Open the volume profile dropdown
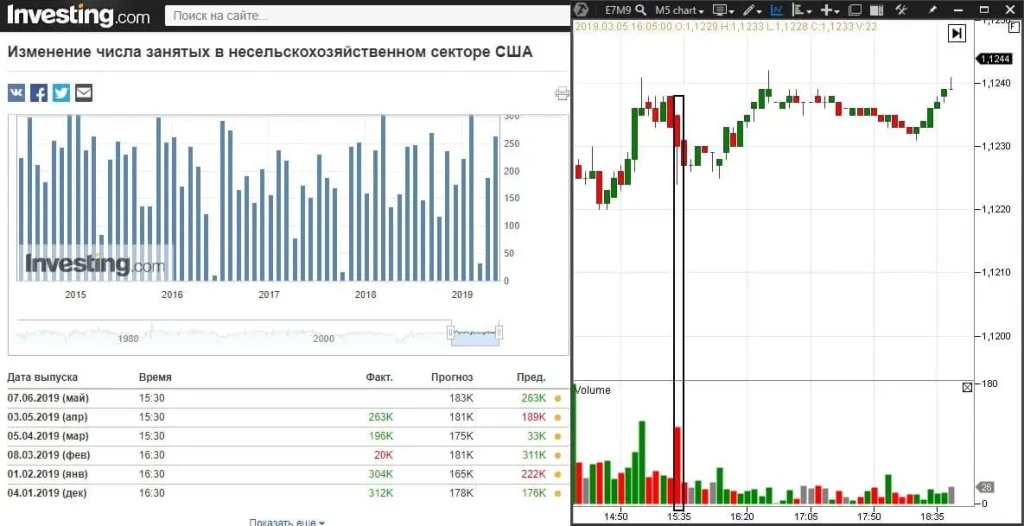 801,10
